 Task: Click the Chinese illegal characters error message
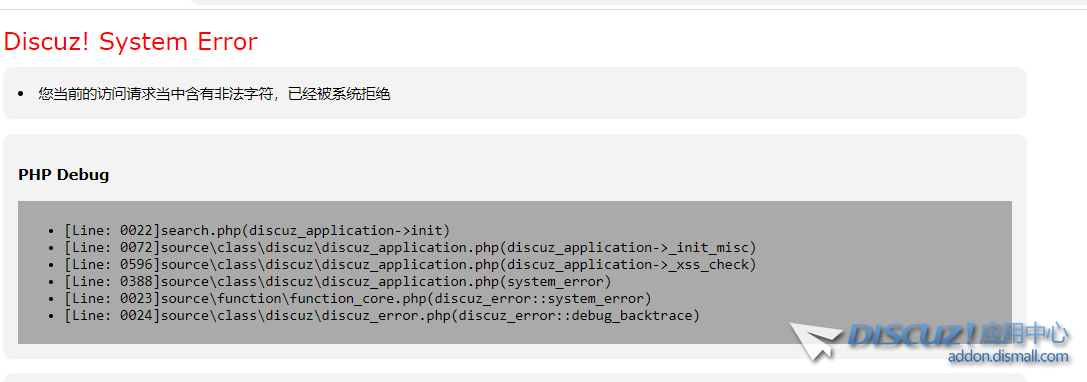point(214,94)
